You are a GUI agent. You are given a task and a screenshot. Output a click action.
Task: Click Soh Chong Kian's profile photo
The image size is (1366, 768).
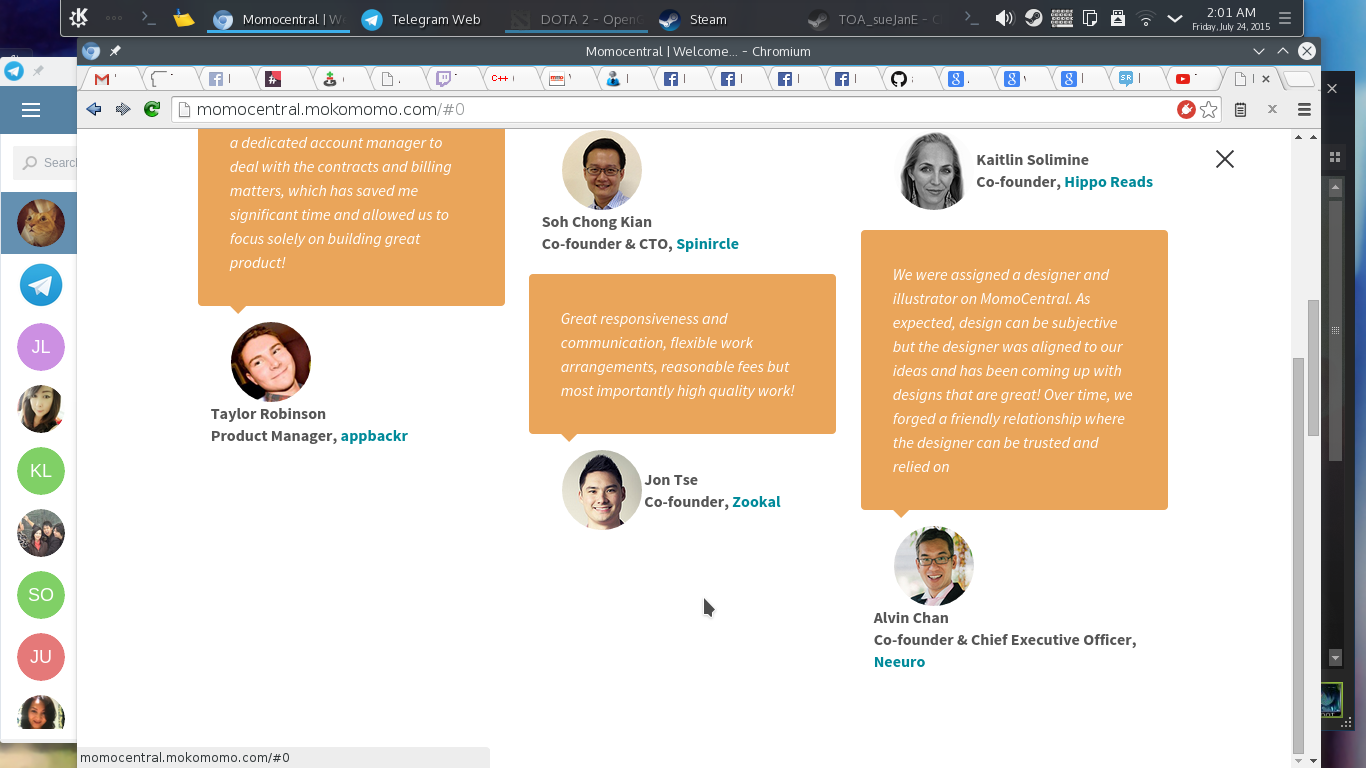602,170
